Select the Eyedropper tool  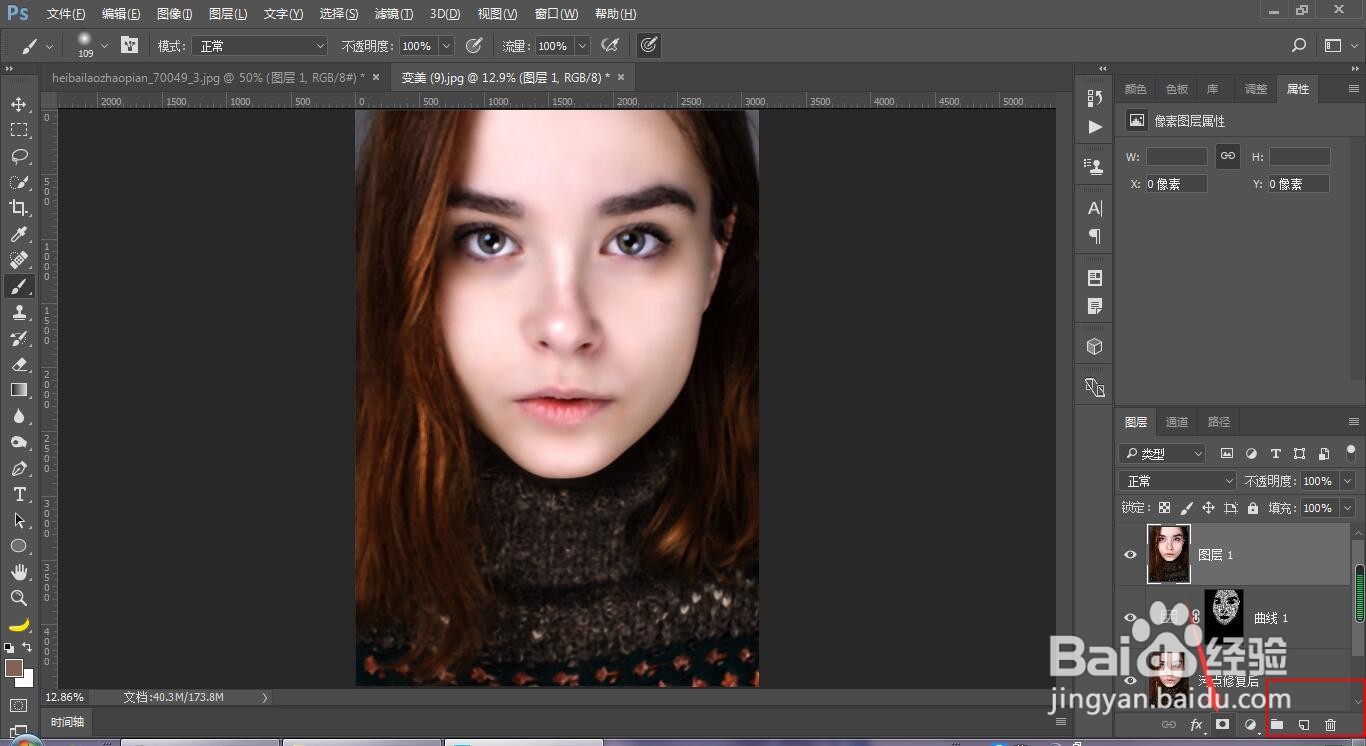point(19,234)
